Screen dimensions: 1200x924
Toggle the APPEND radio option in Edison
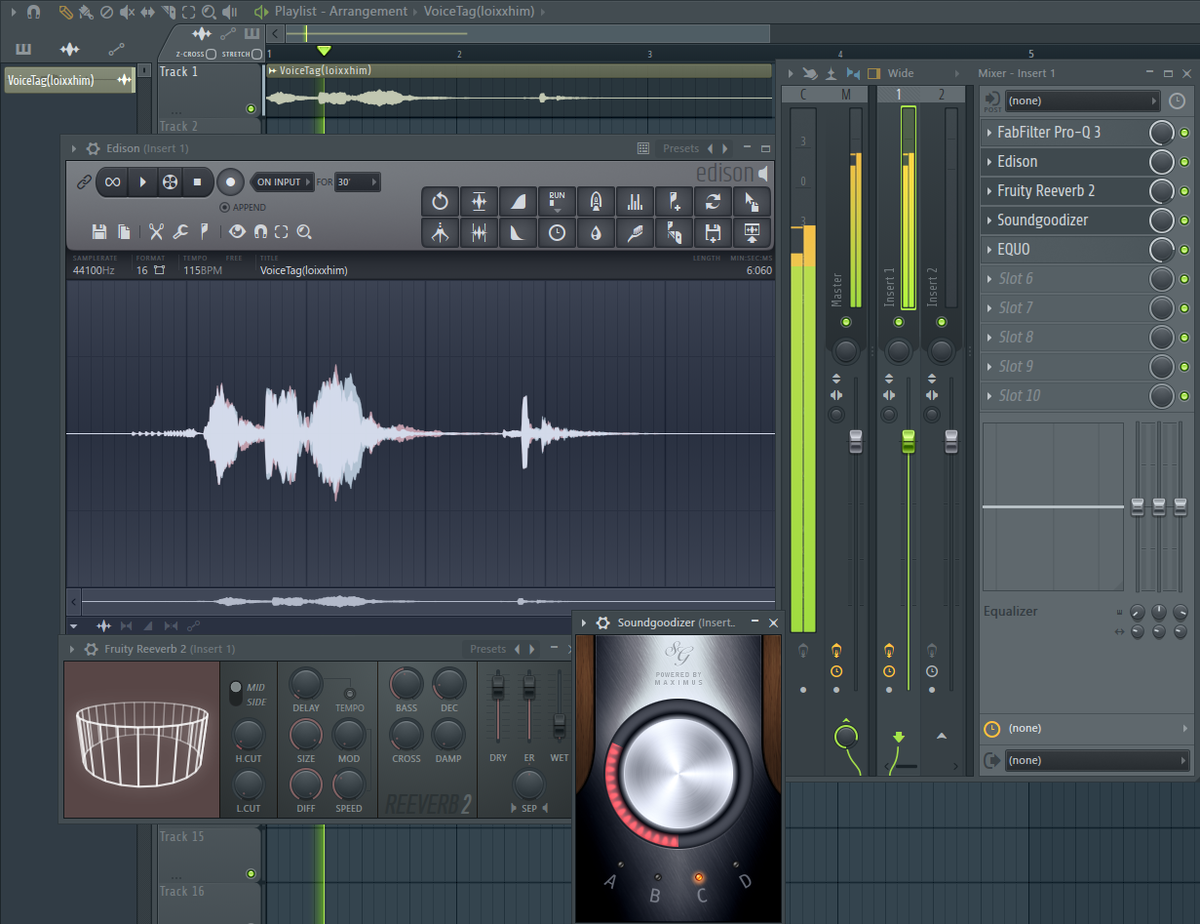[x=224, y=207]
